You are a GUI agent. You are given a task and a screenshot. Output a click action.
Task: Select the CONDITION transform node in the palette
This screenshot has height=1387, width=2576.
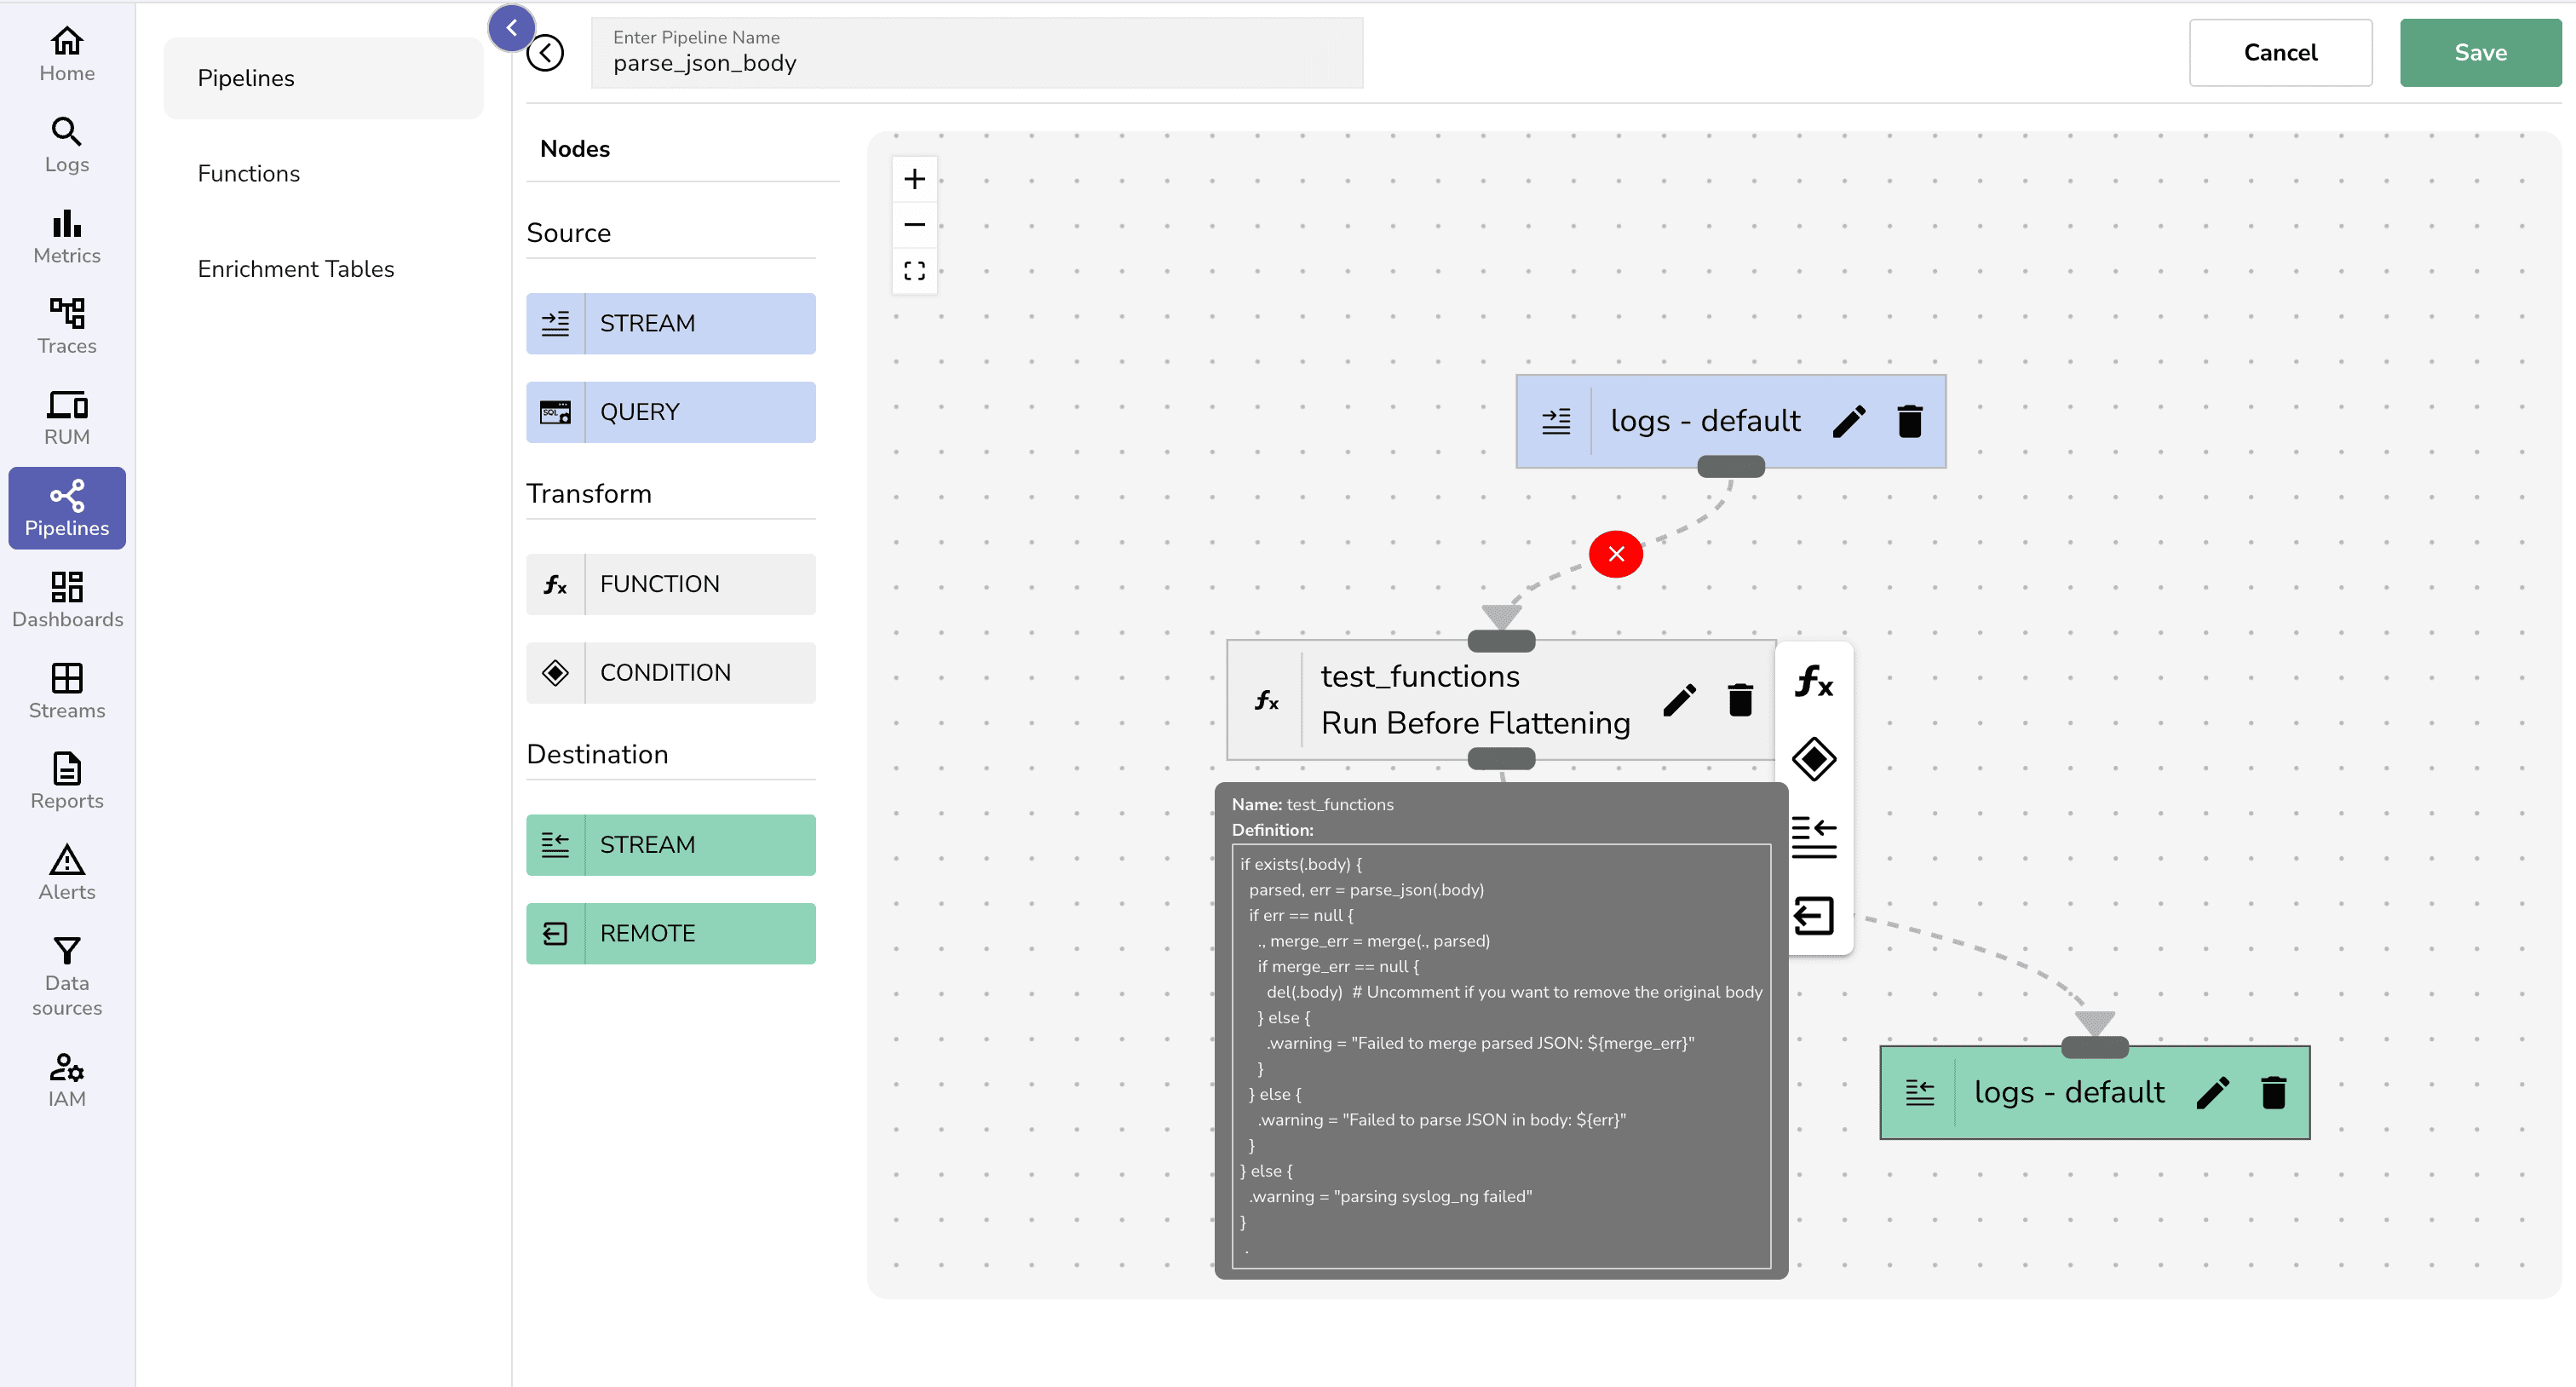click(x=670, y=672)
